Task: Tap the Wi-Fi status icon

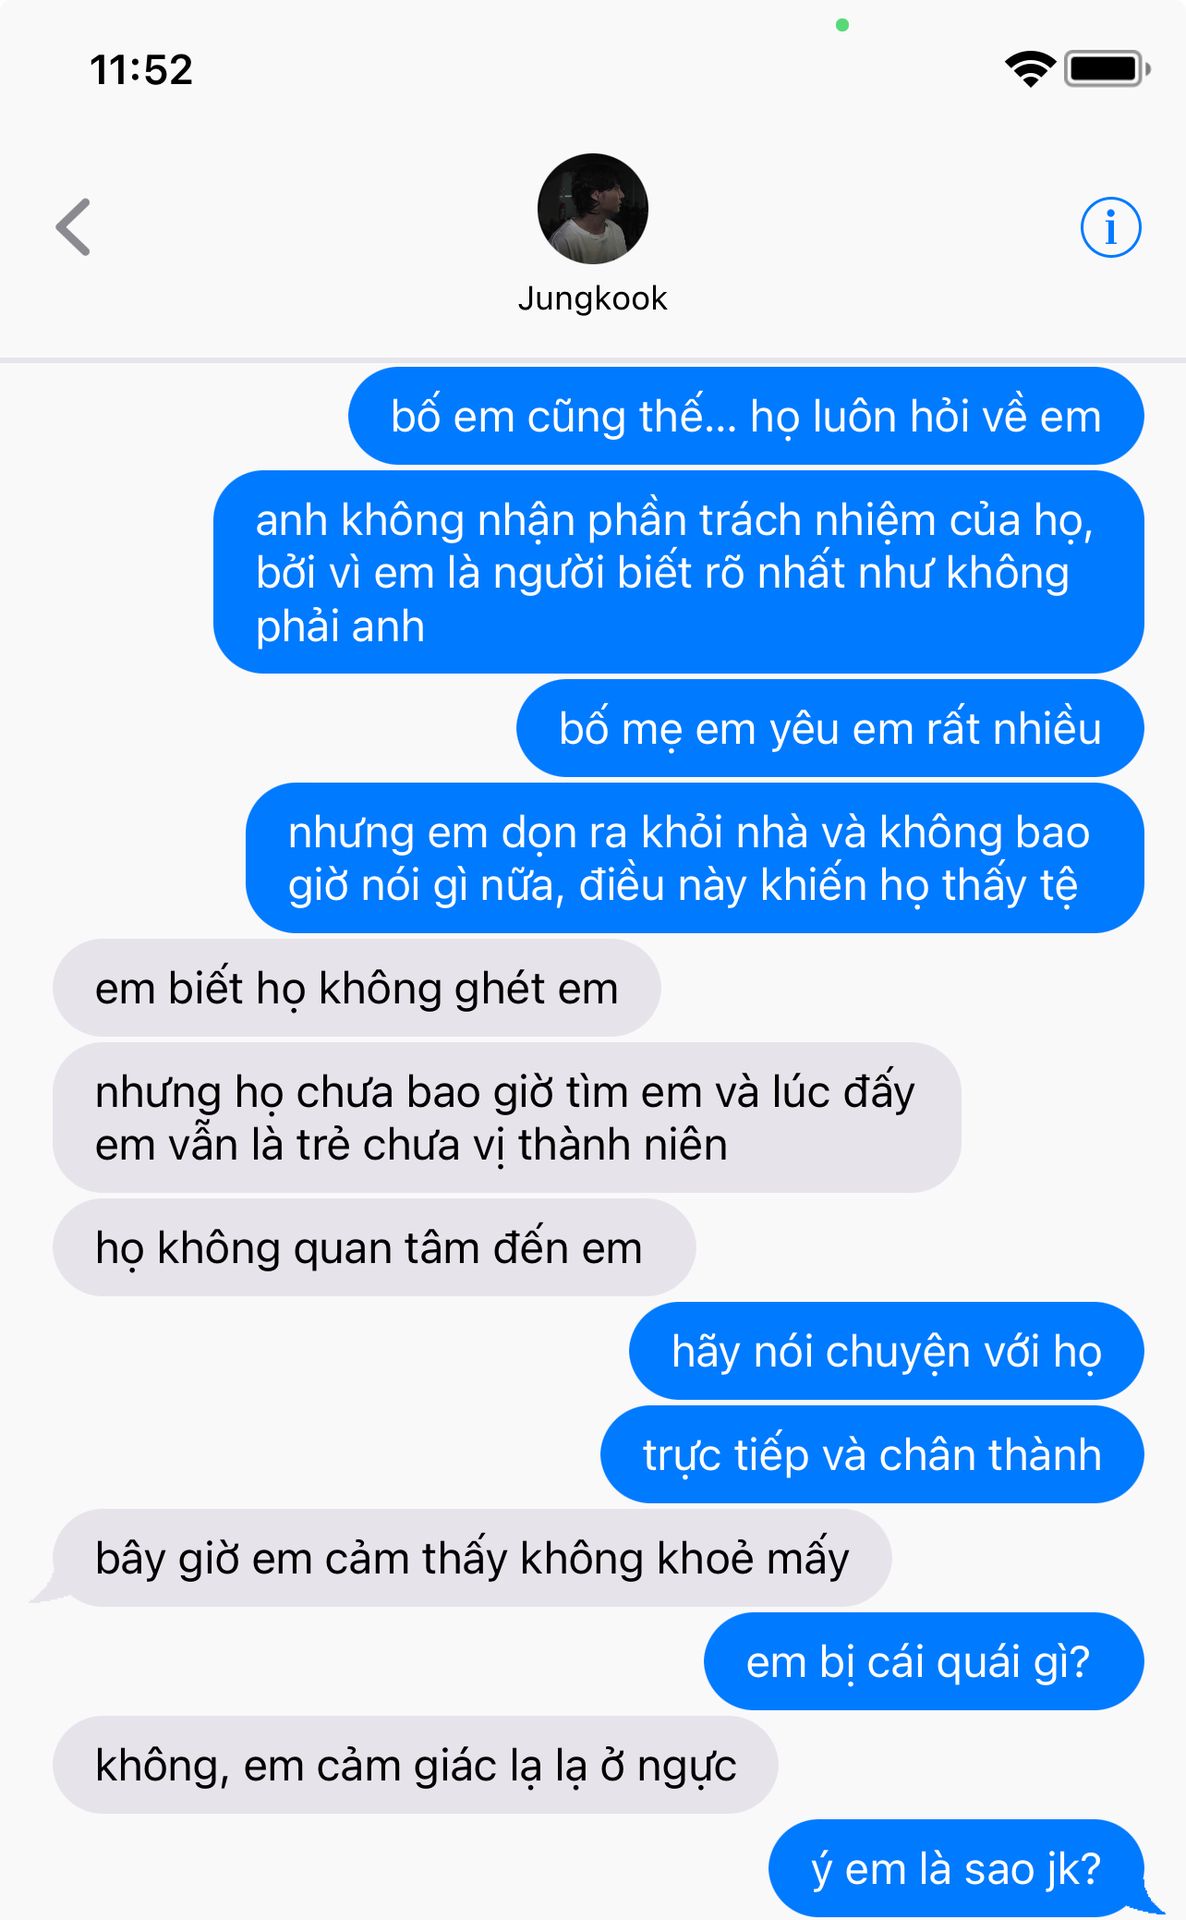Action: (x=1030, y=69)
